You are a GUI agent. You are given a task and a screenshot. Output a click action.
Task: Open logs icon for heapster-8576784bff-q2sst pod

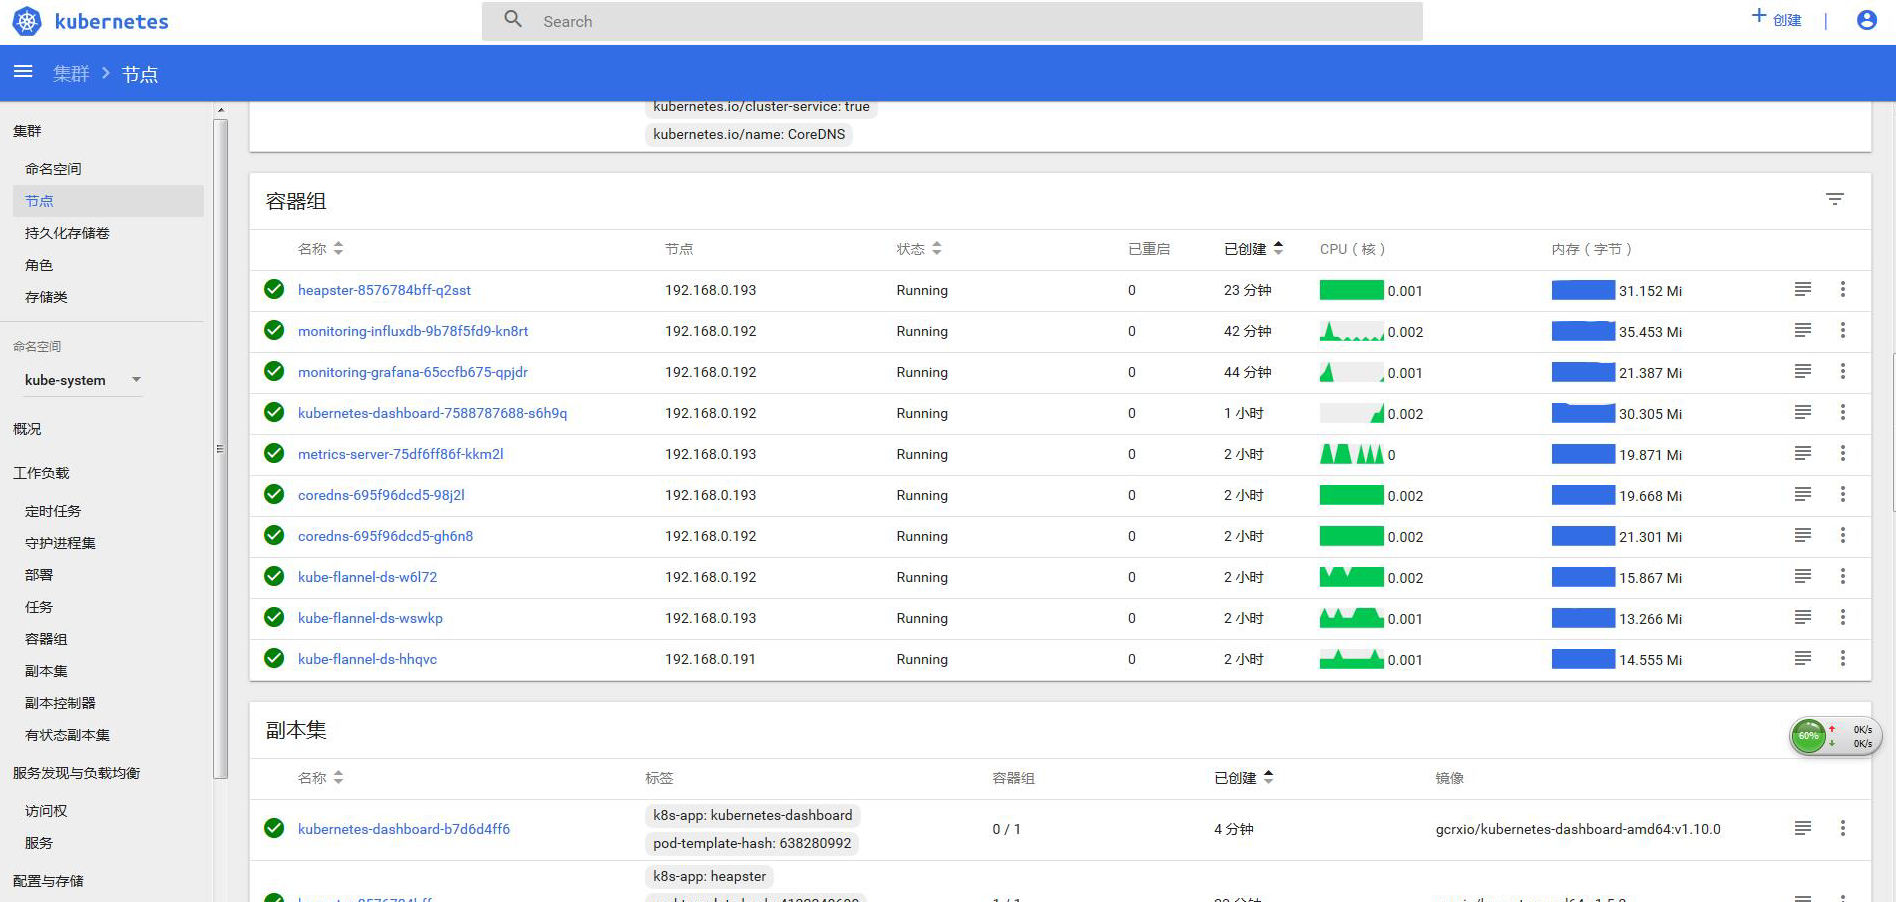click(x=1802, y=290)
